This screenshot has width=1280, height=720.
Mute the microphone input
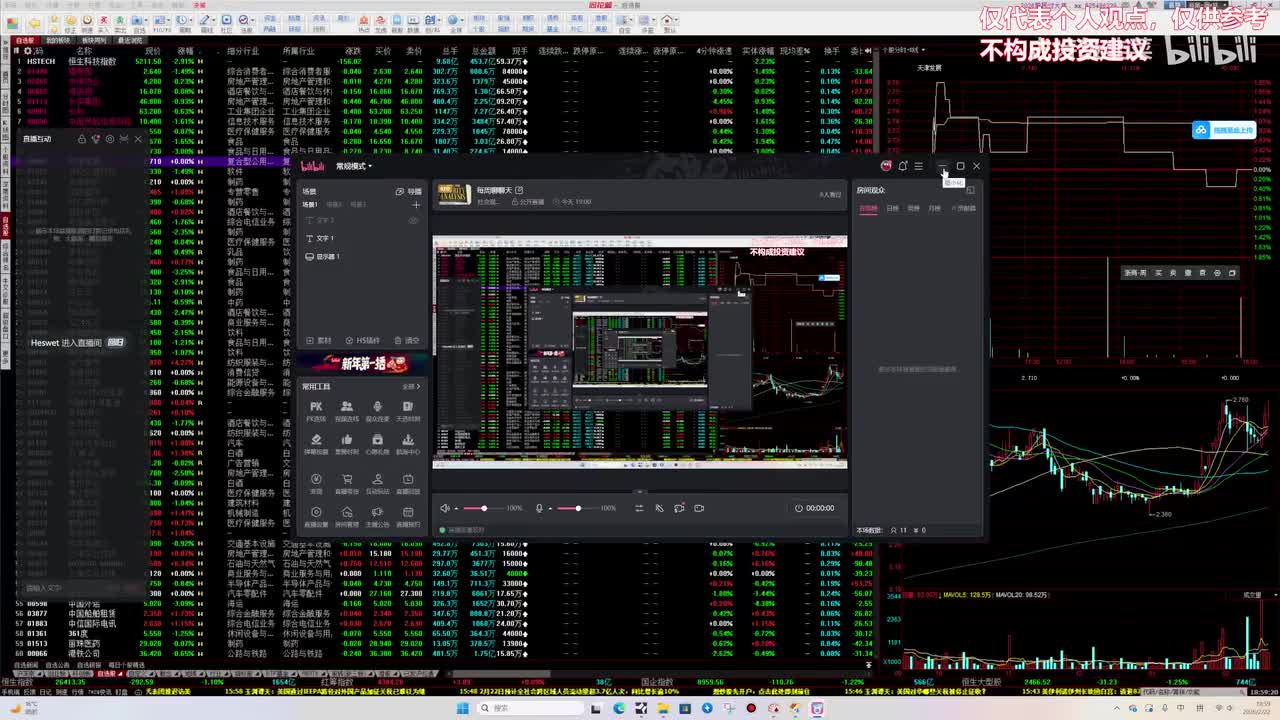pyautogui.click(x=539, y=508)
